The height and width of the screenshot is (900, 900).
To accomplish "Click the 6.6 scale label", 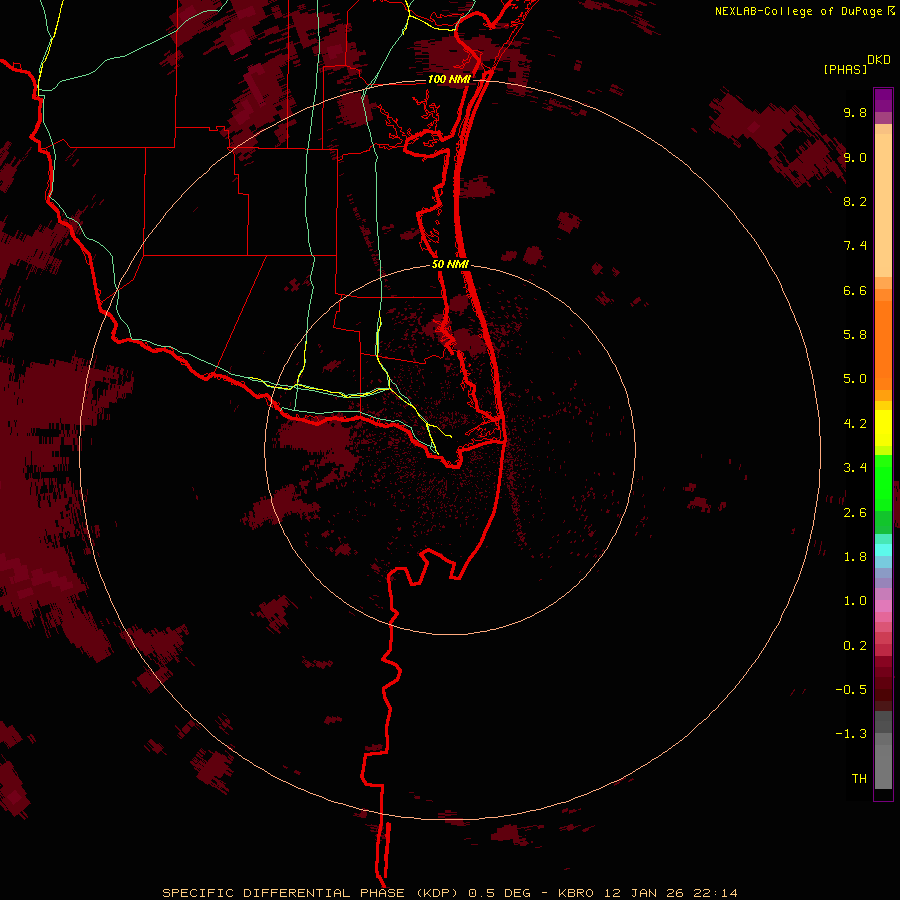I will [x=855, y=291].
